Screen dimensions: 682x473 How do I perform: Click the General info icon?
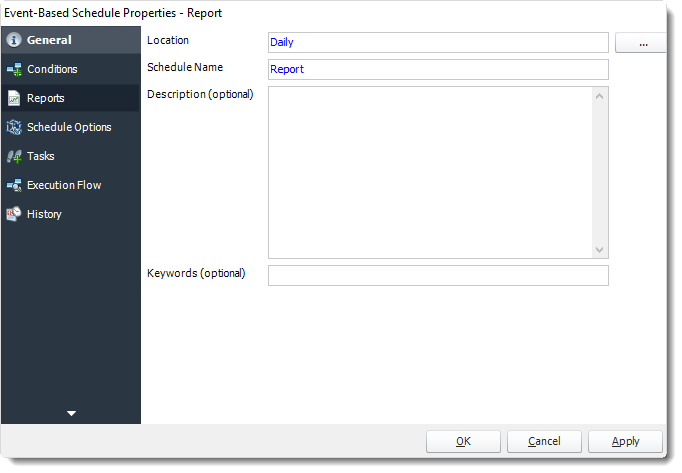(14, 40)
